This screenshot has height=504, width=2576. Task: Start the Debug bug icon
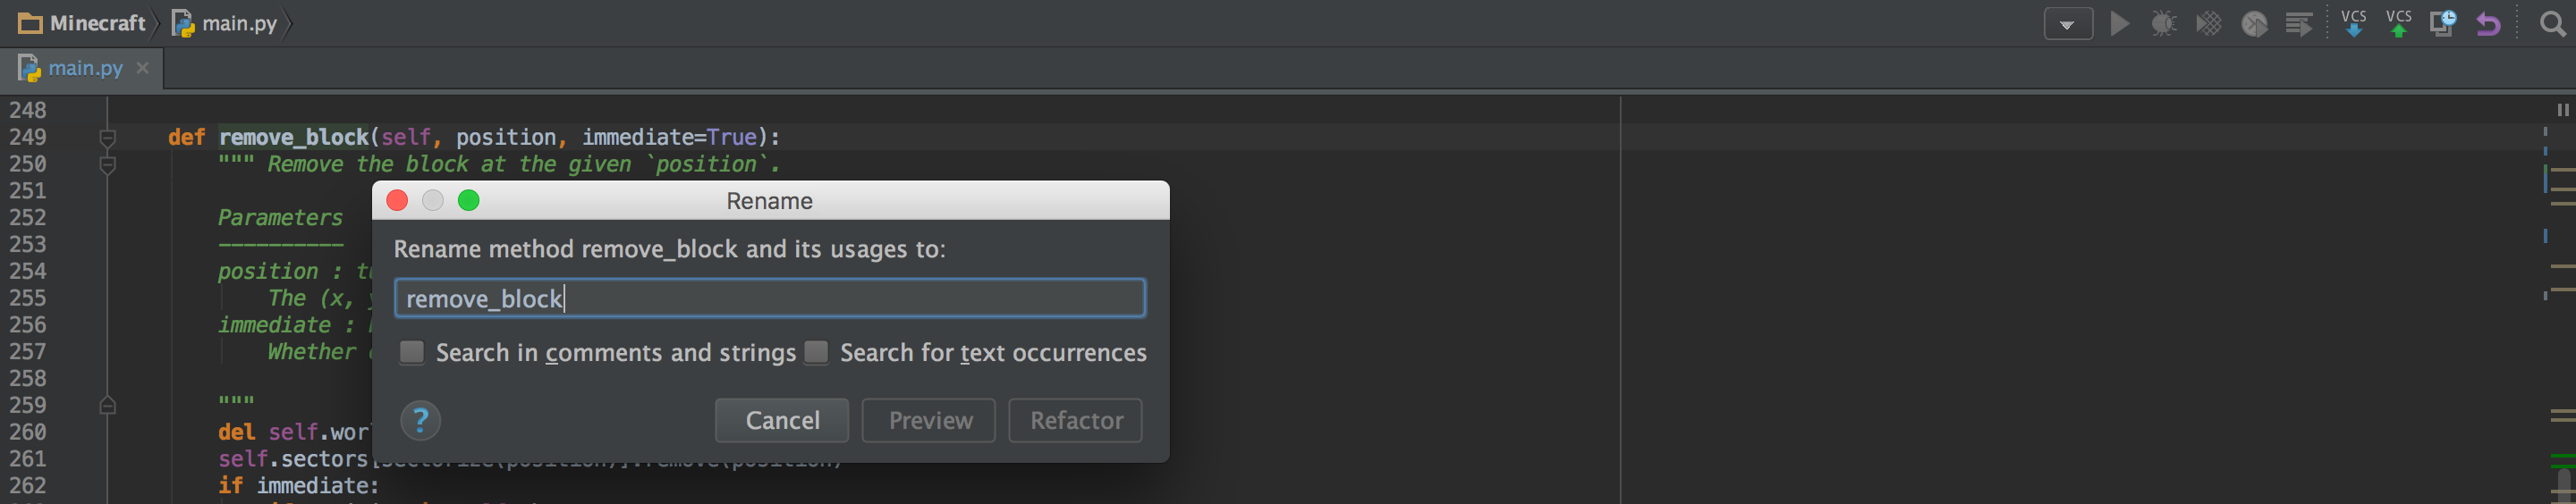pyautogui.click(x=2163, y=24)
